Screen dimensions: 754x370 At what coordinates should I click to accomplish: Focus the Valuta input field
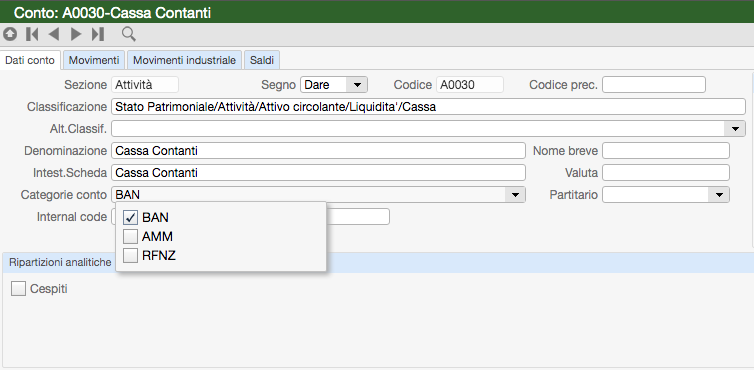(666, 172)
